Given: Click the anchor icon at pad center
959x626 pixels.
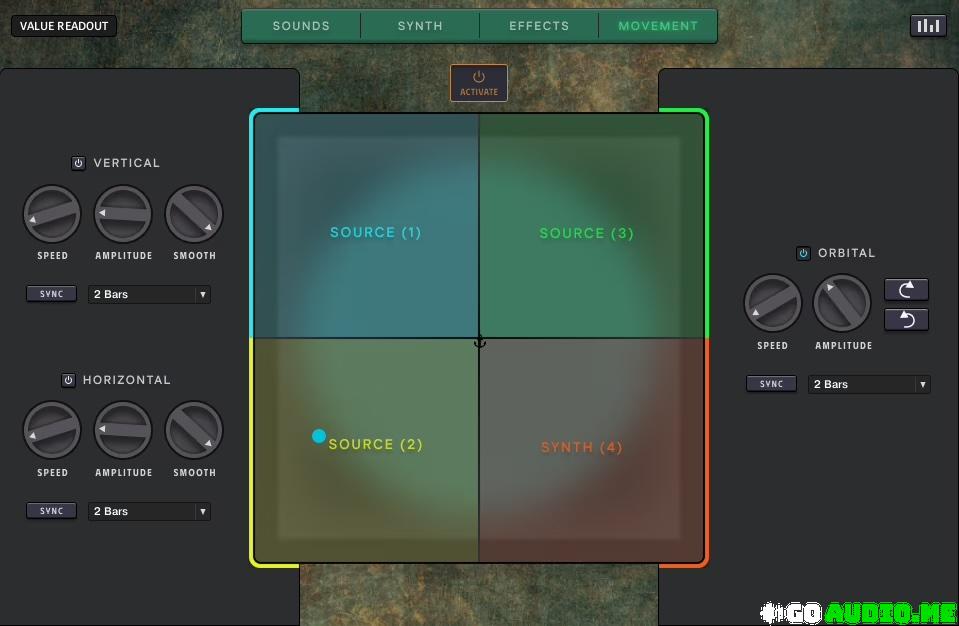Looking at the screenshot, I should pos(479,342).
